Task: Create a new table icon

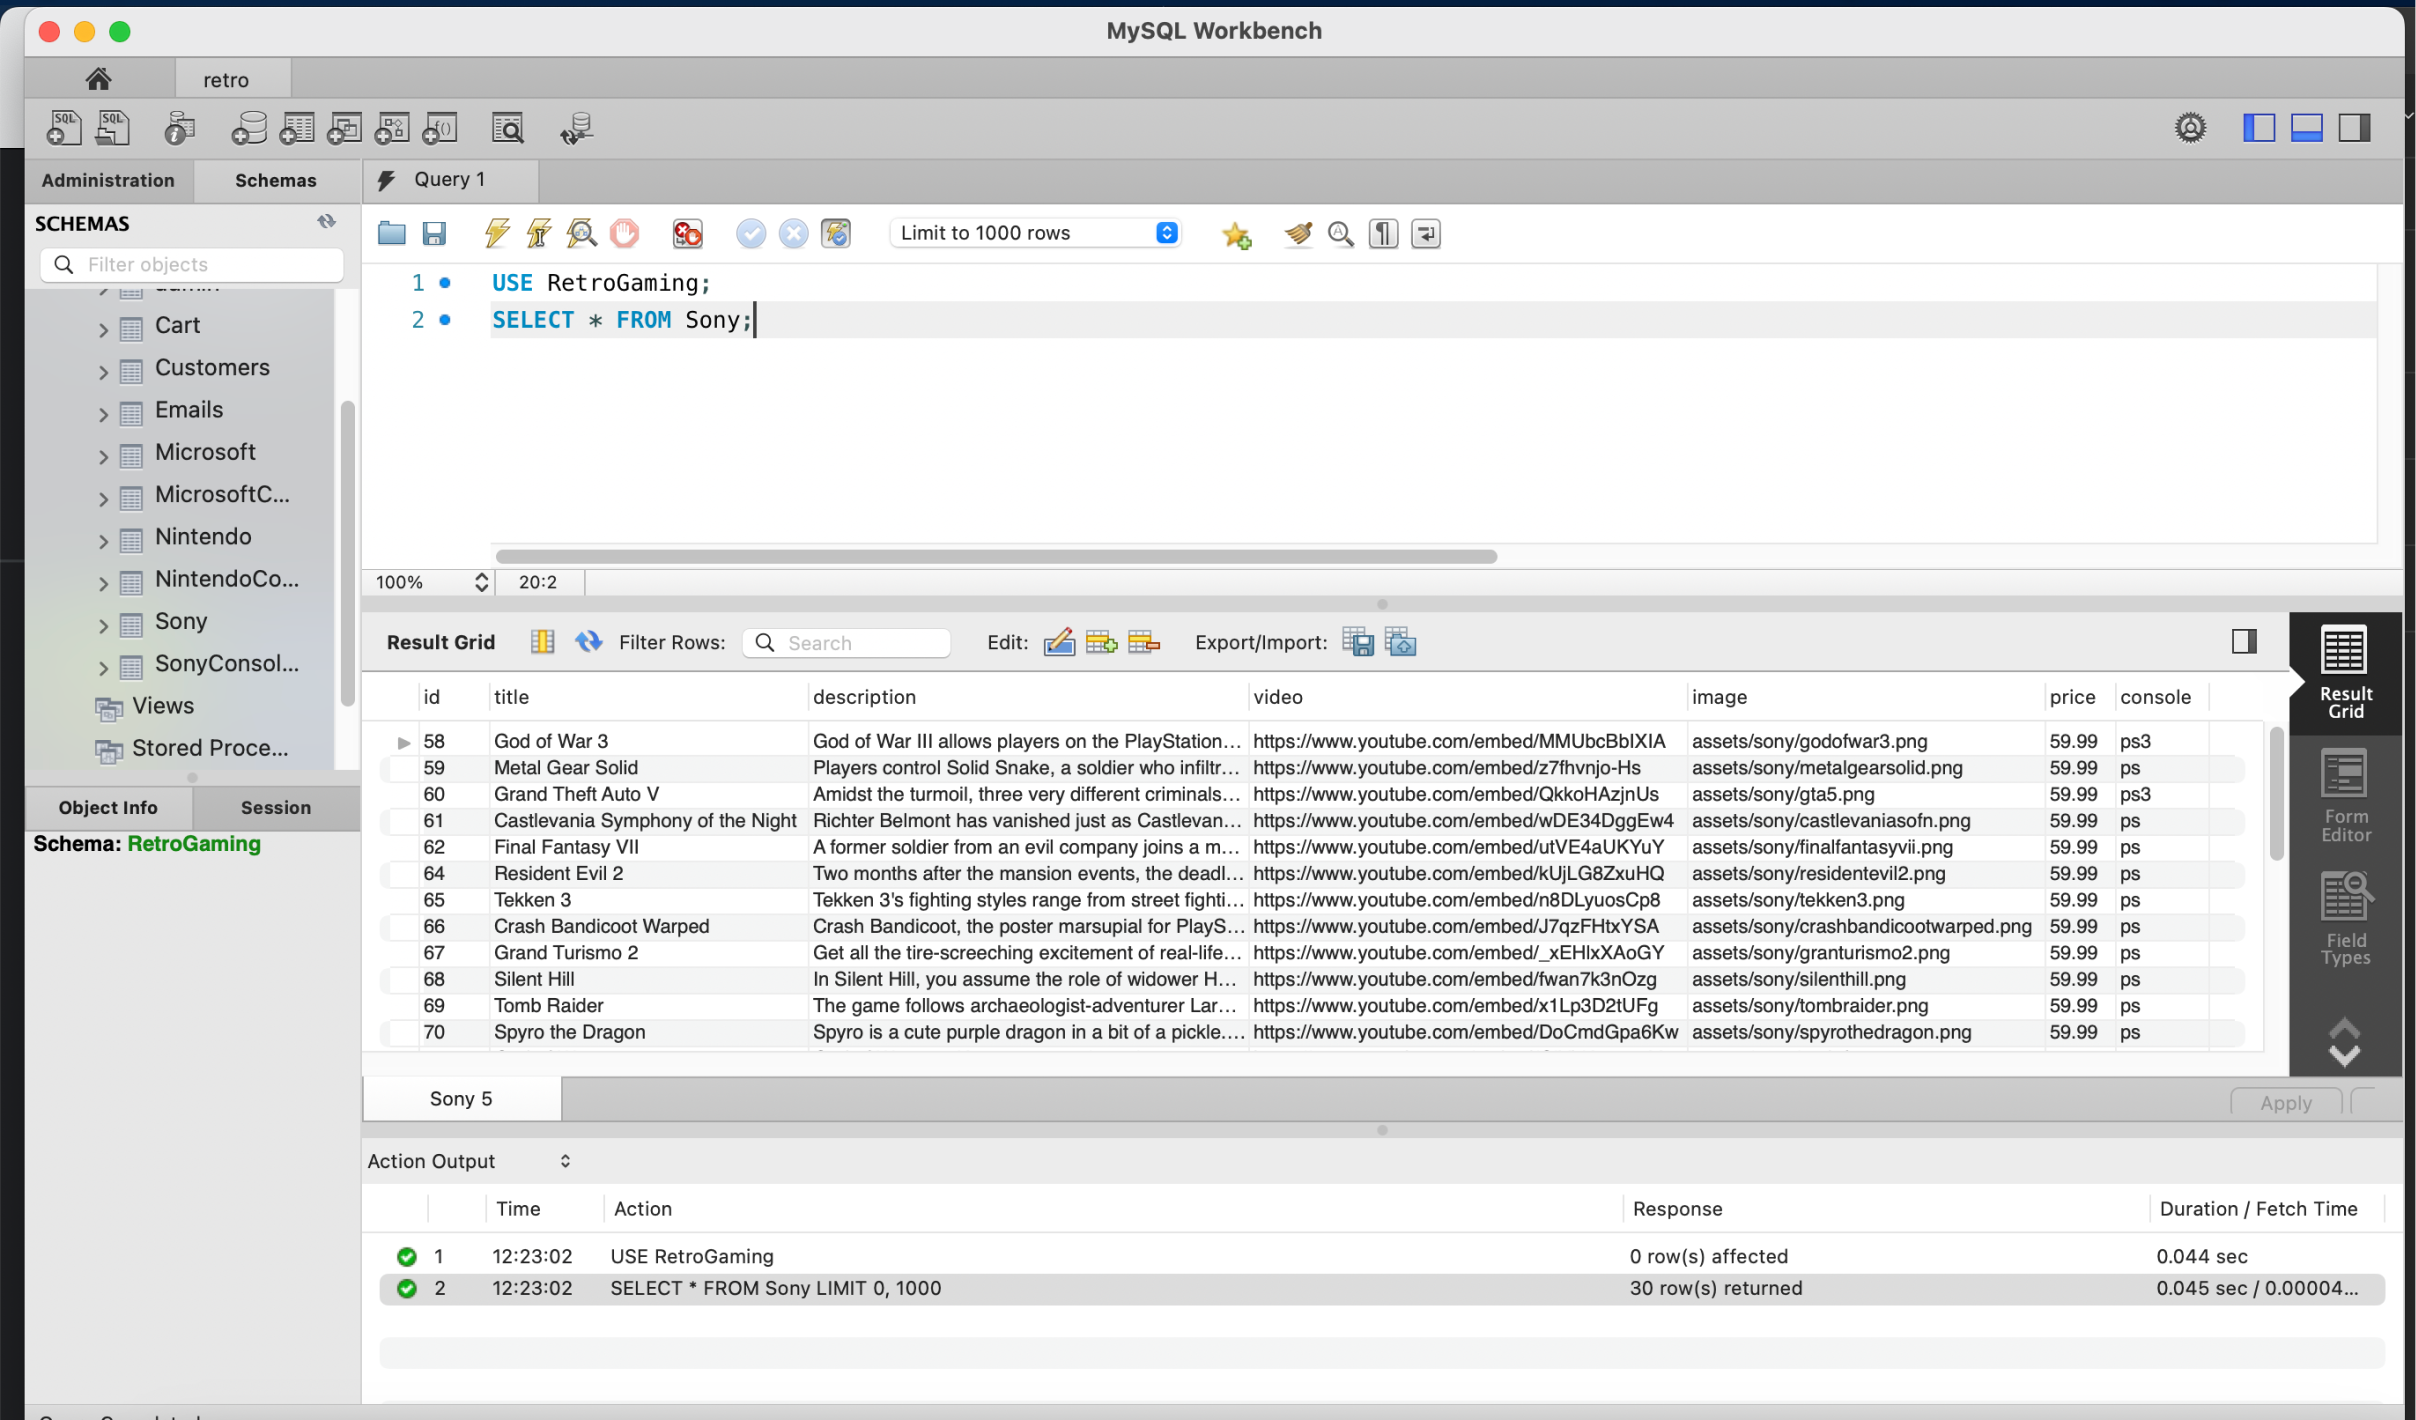Action: (x=296, y=128)
